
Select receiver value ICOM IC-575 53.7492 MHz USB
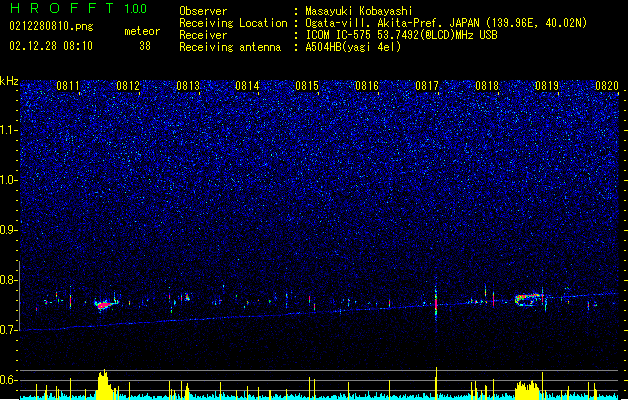point(401,35)
